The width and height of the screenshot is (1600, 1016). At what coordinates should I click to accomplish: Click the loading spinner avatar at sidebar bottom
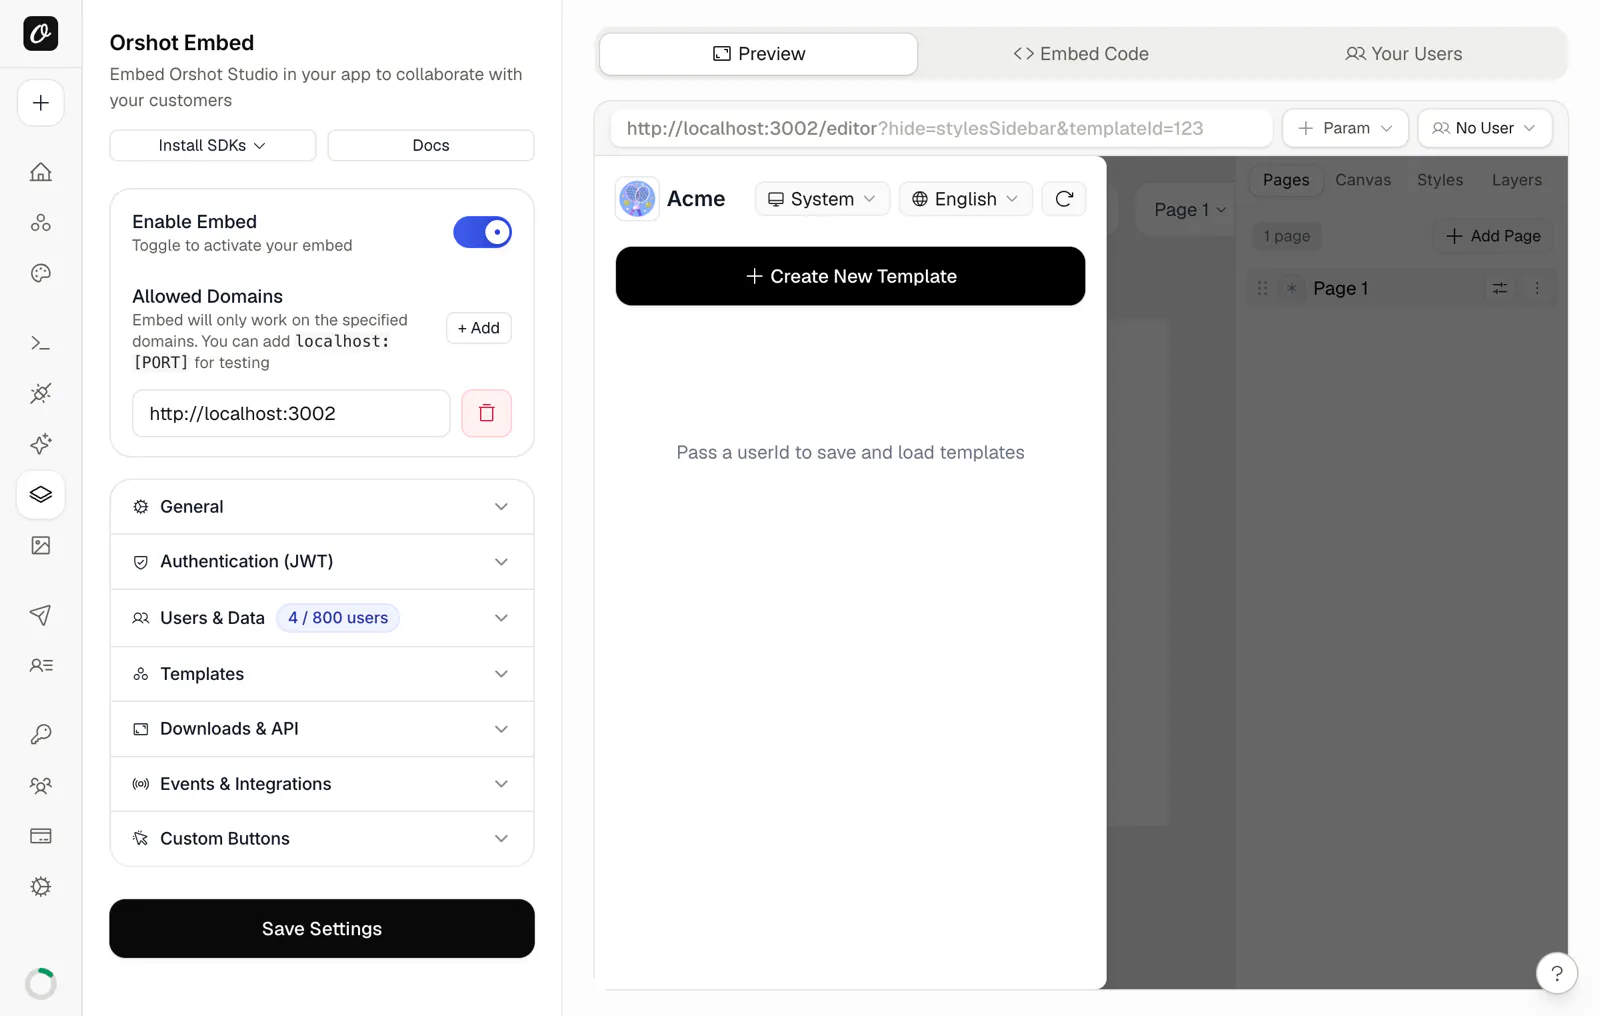(41, 983)
